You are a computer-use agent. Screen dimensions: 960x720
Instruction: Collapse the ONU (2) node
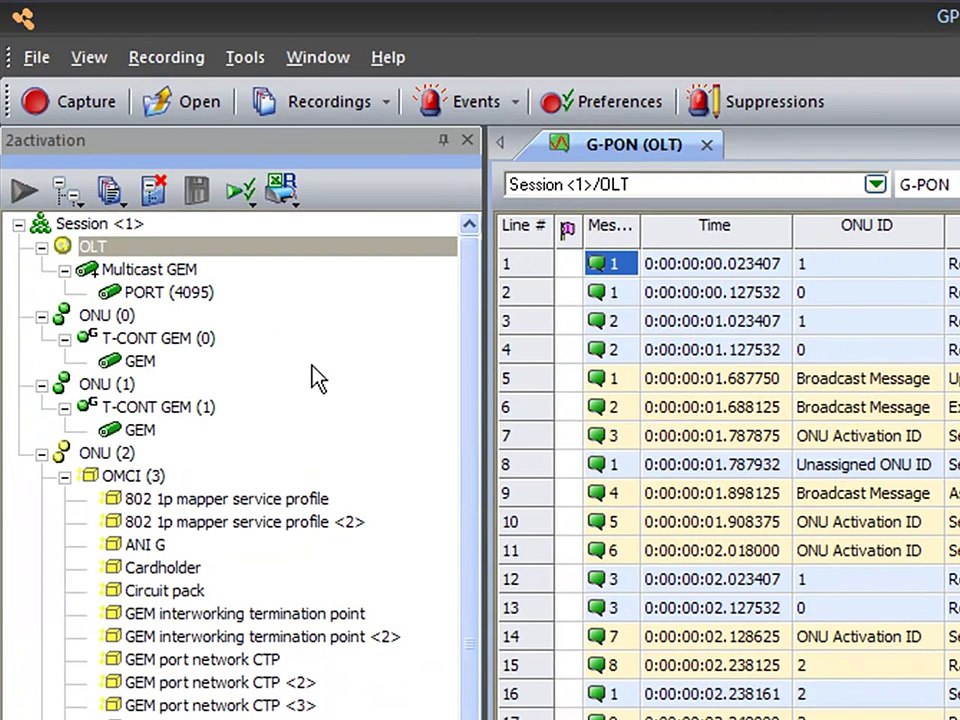coord(42,455)
